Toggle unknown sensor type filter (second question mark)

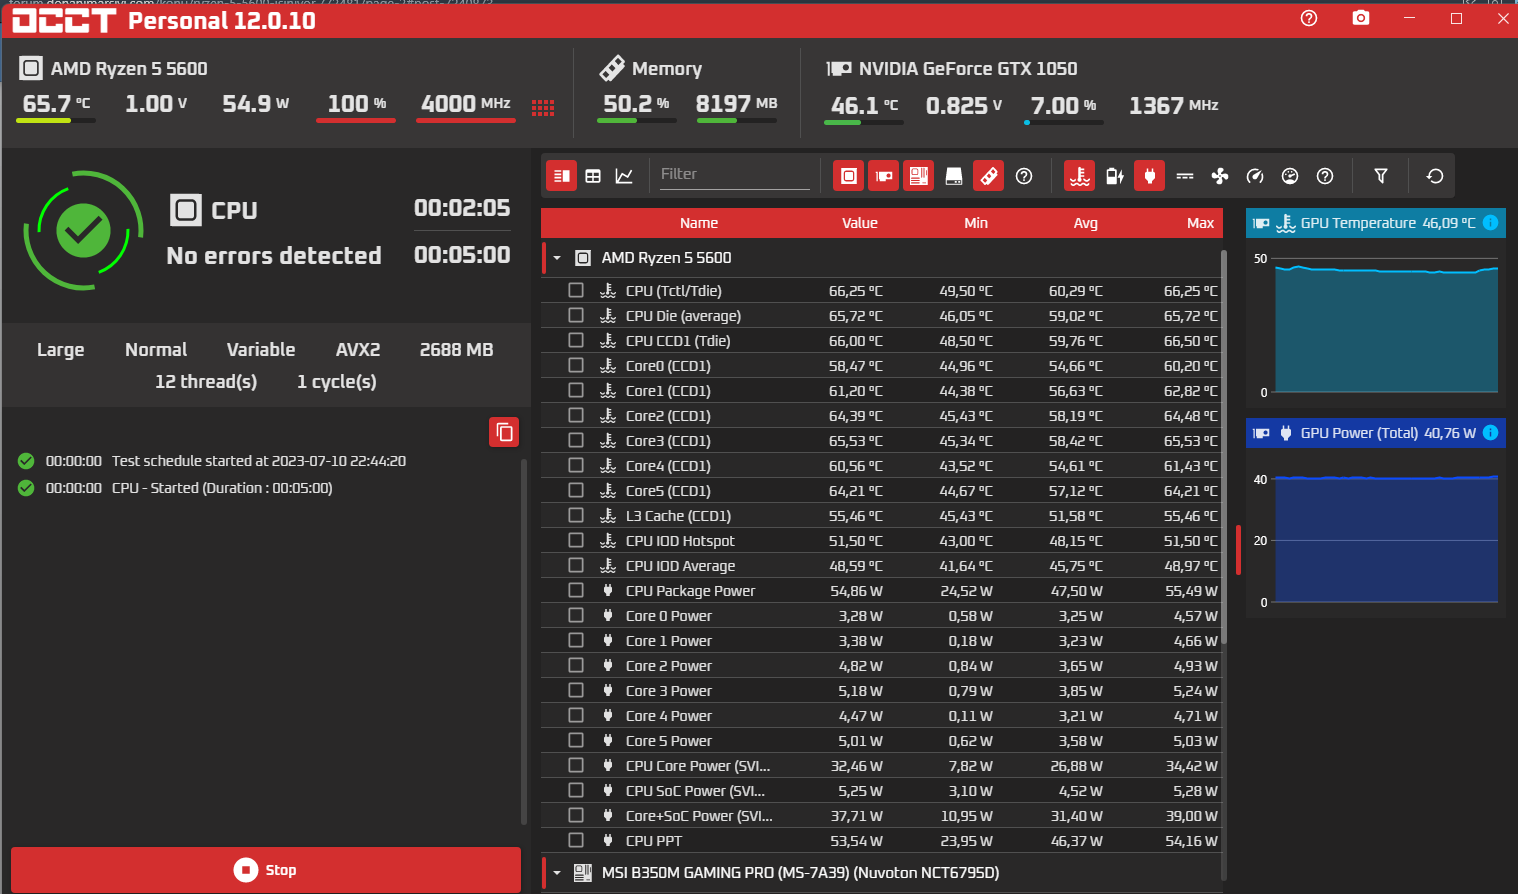tap(1325, 176)
